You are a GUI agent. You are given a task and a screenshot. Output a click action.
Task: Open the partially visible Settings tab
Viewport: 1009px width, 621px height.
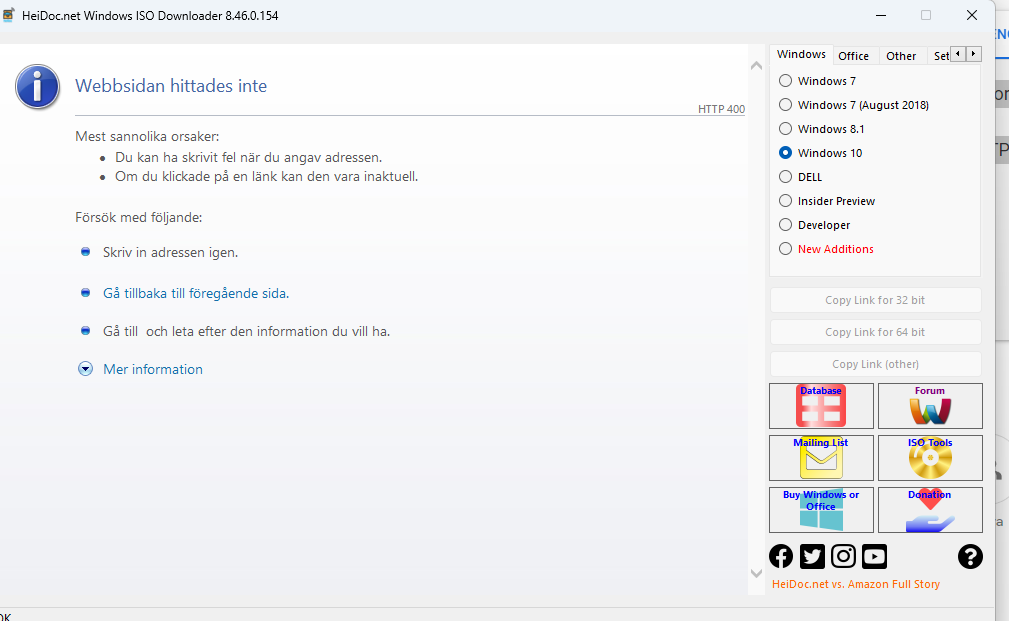(940, 56)
